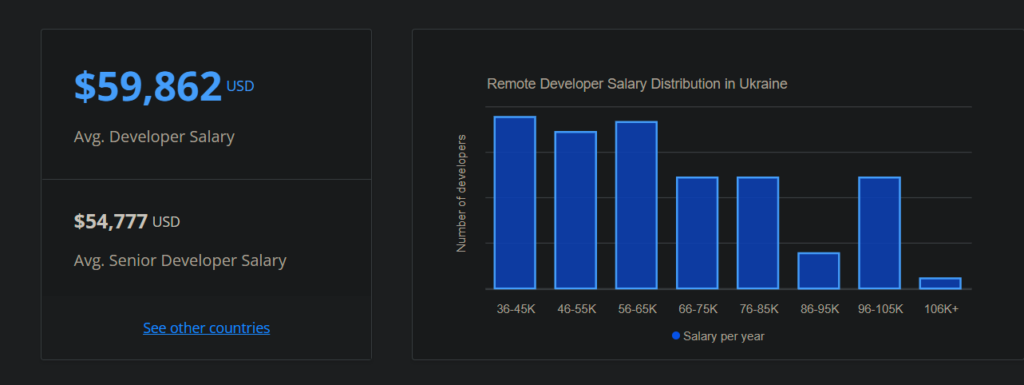Select the 56-65K salary bar
This screenshot has height=385, width=1024.
tap(636, 205)
